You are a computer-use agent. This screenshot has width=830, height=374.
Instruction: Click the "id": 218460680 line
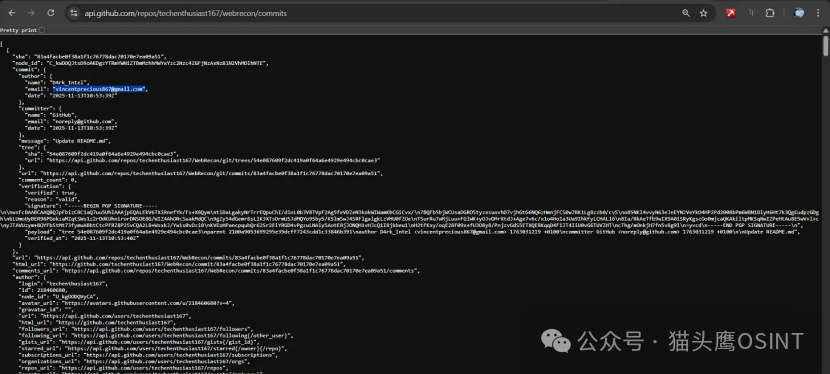pyautogui.click(x=43, y=290)
